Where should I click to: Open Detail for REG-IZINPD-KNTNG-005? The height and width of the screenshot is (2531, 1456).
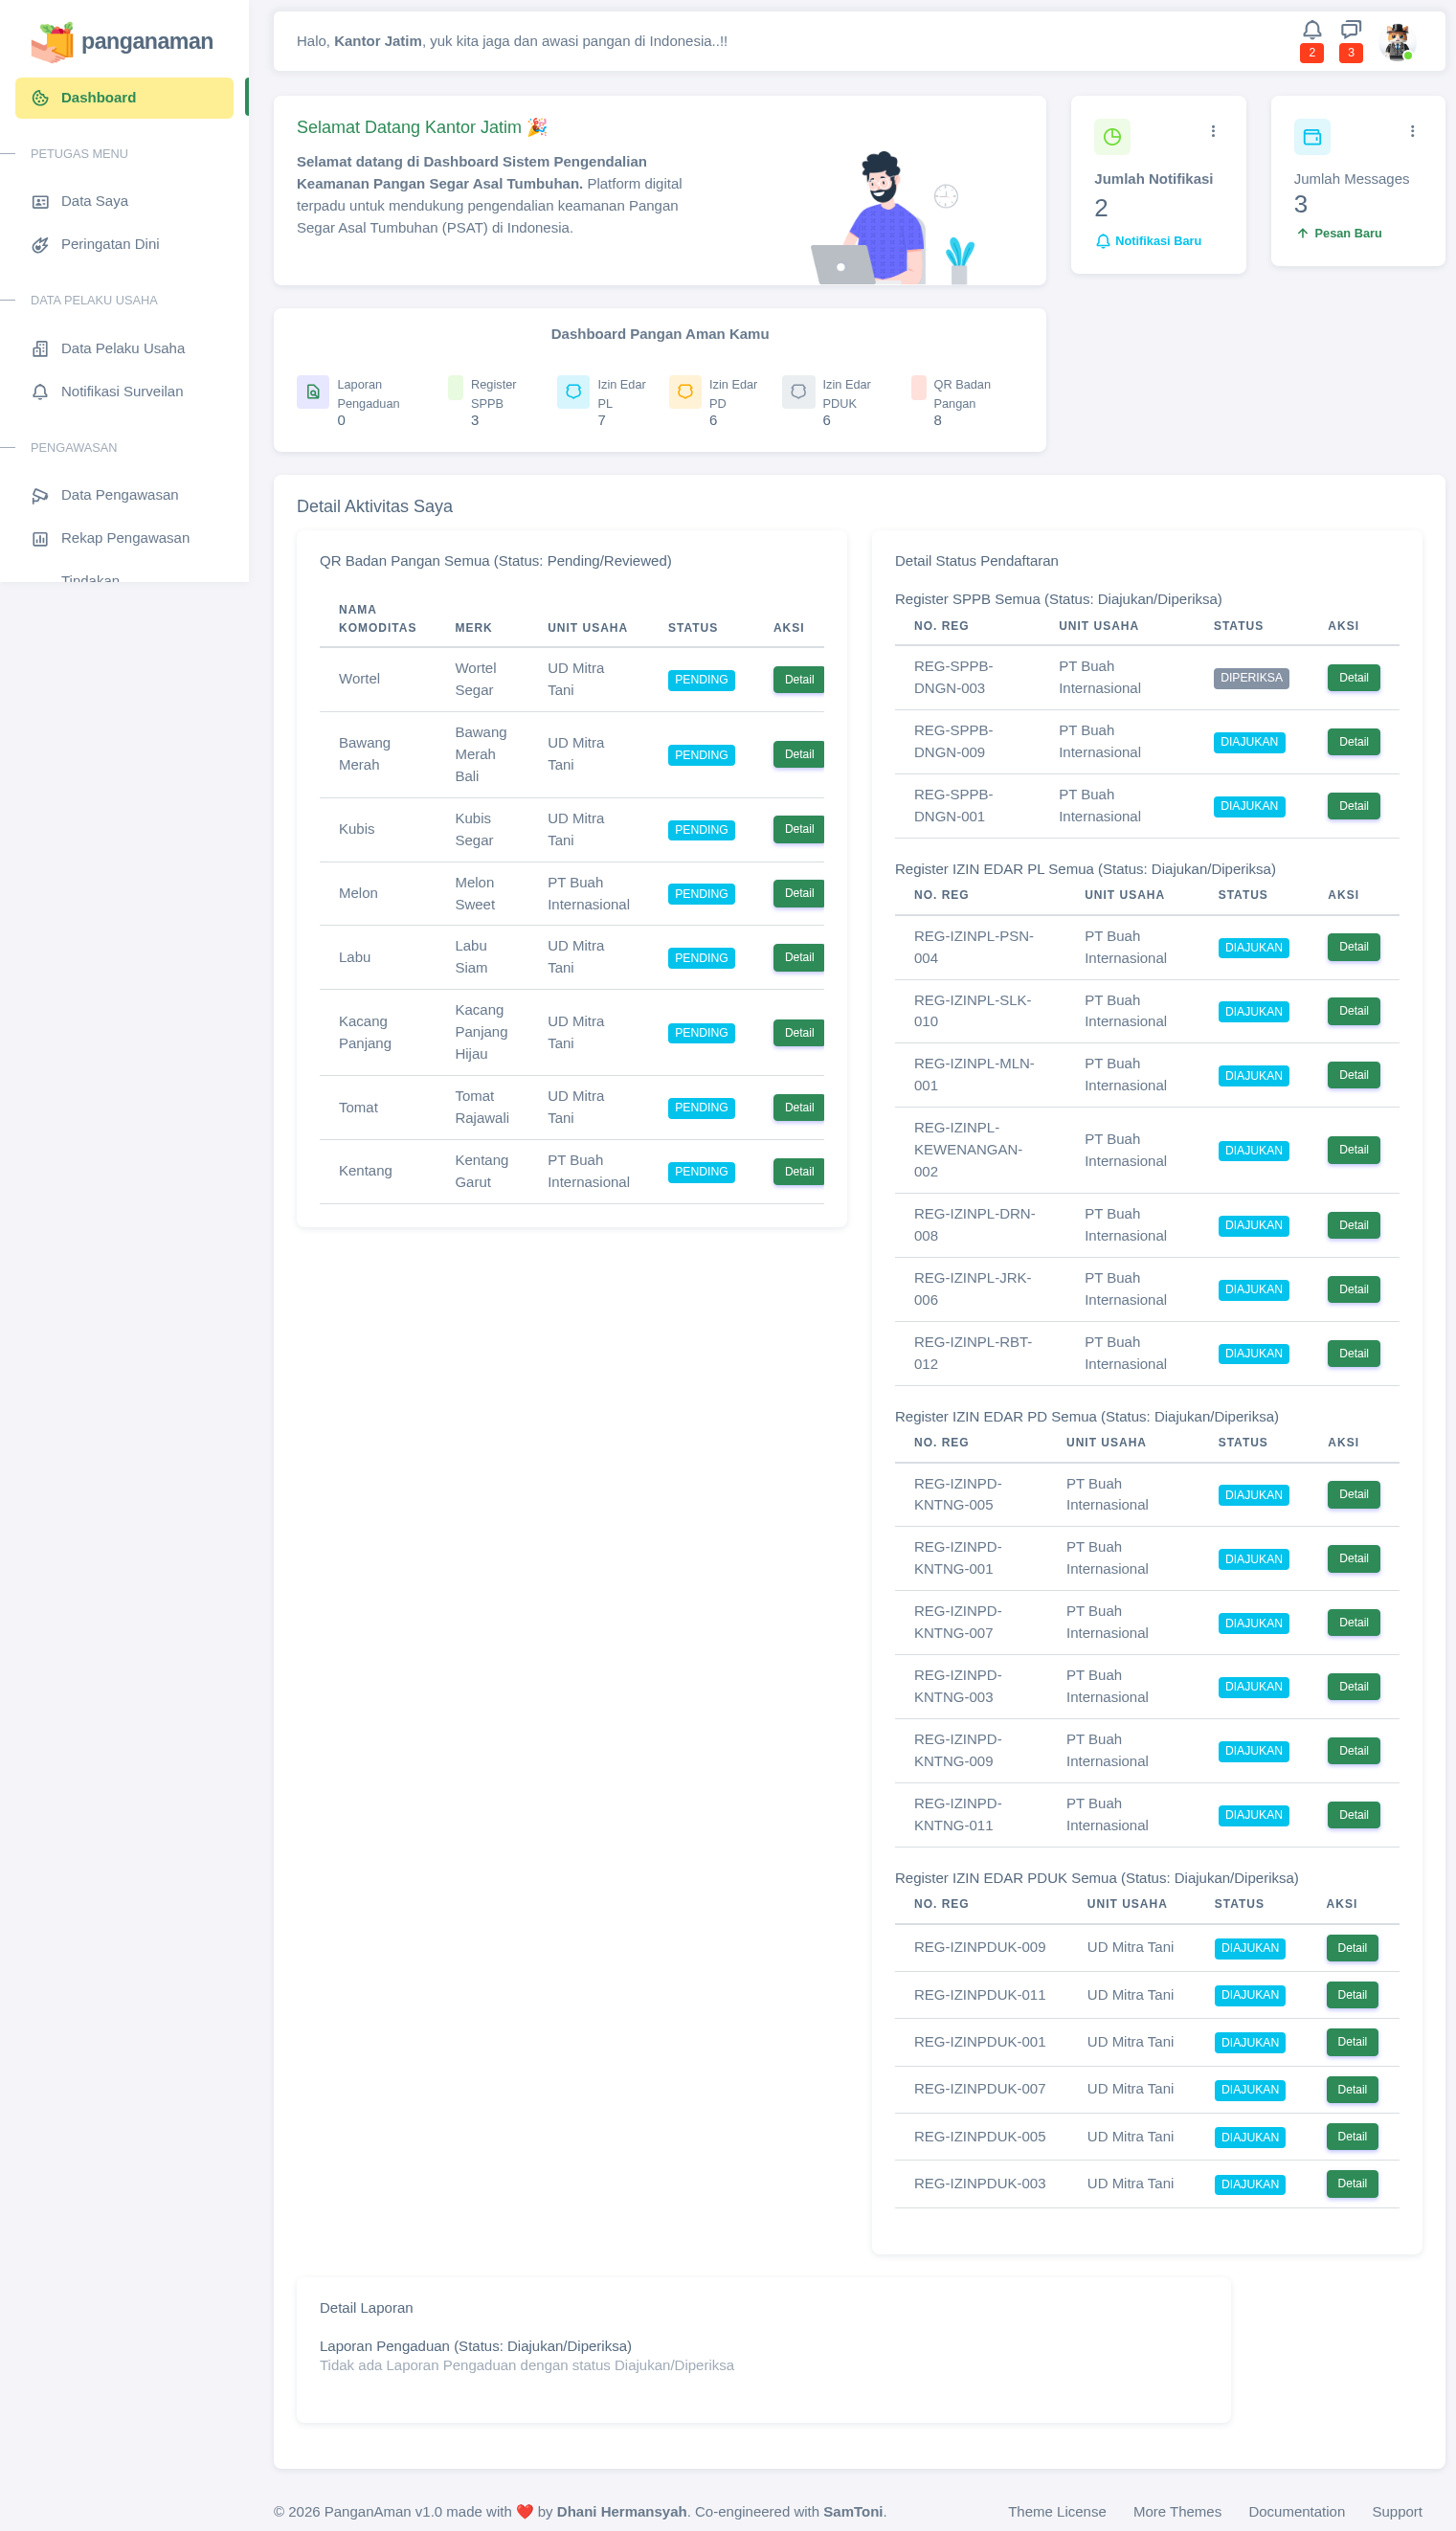pos(1353,1495)
